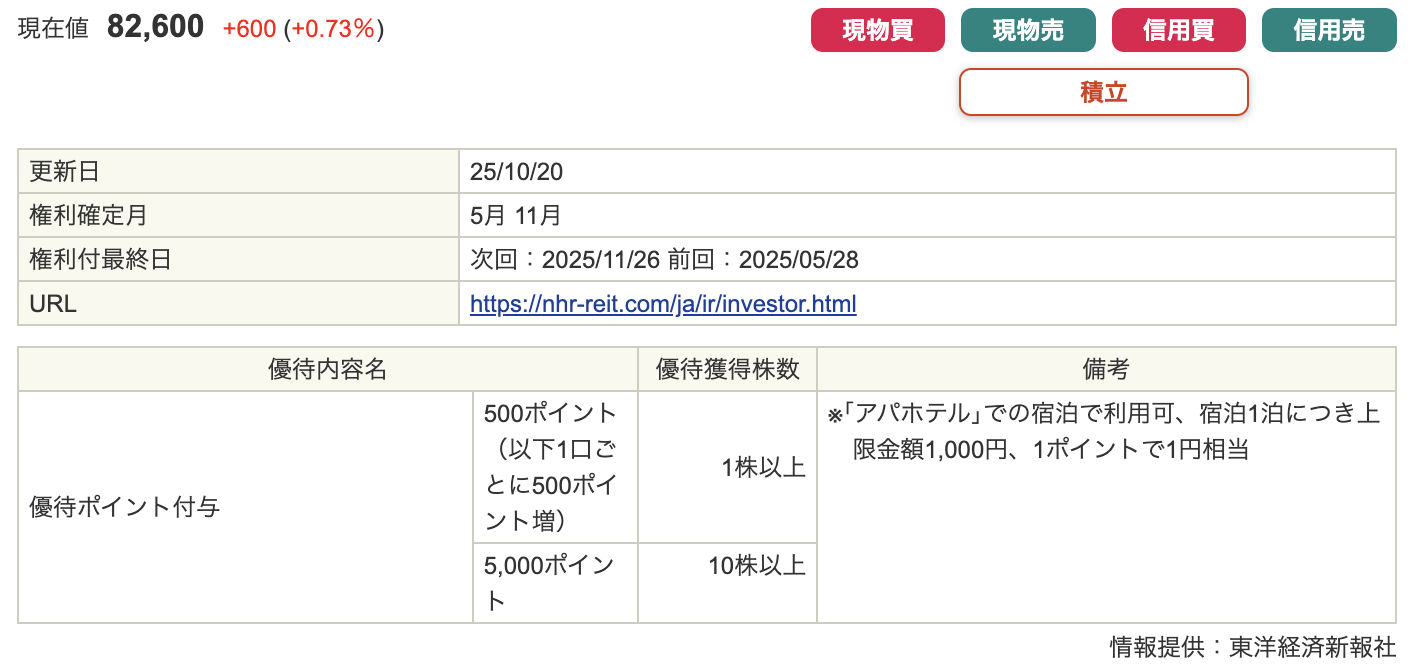Select the 信用売 margin sell button

[1328, 30]
